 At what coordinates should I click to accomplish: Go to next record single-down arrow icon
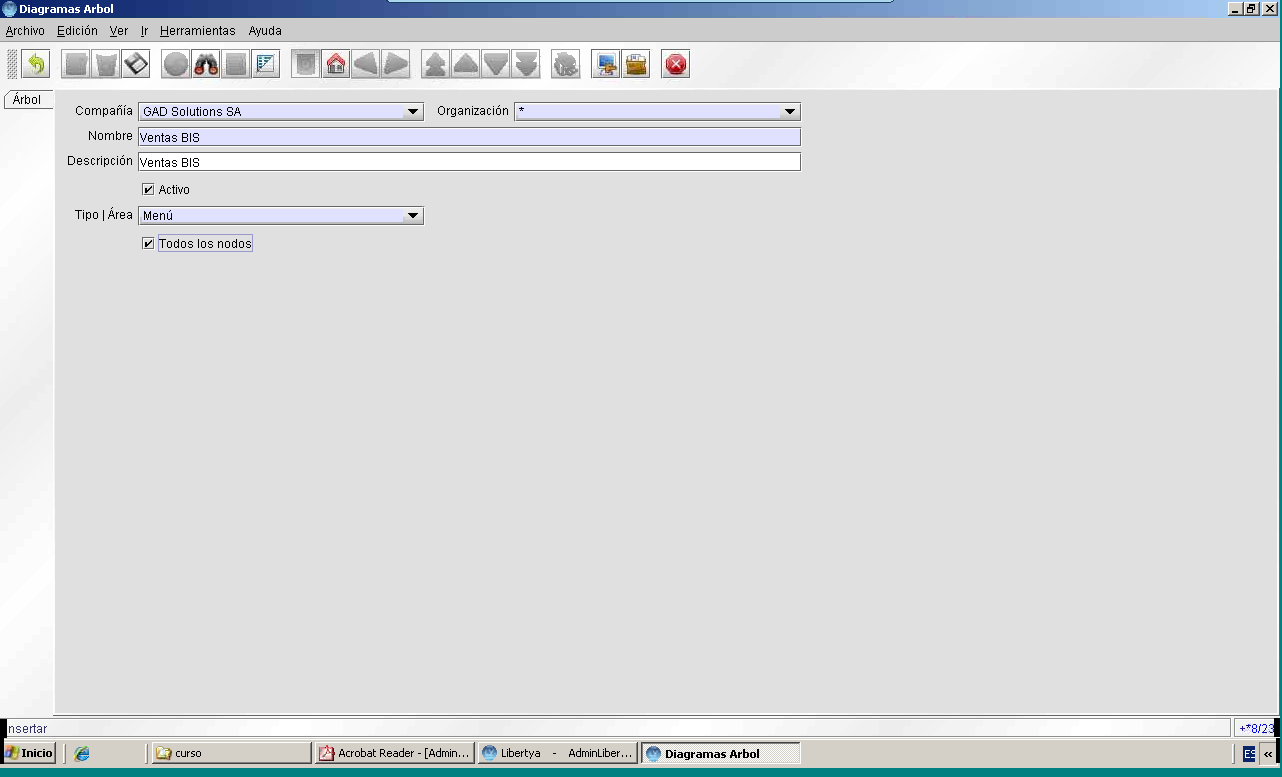click(x=496, y=65)
